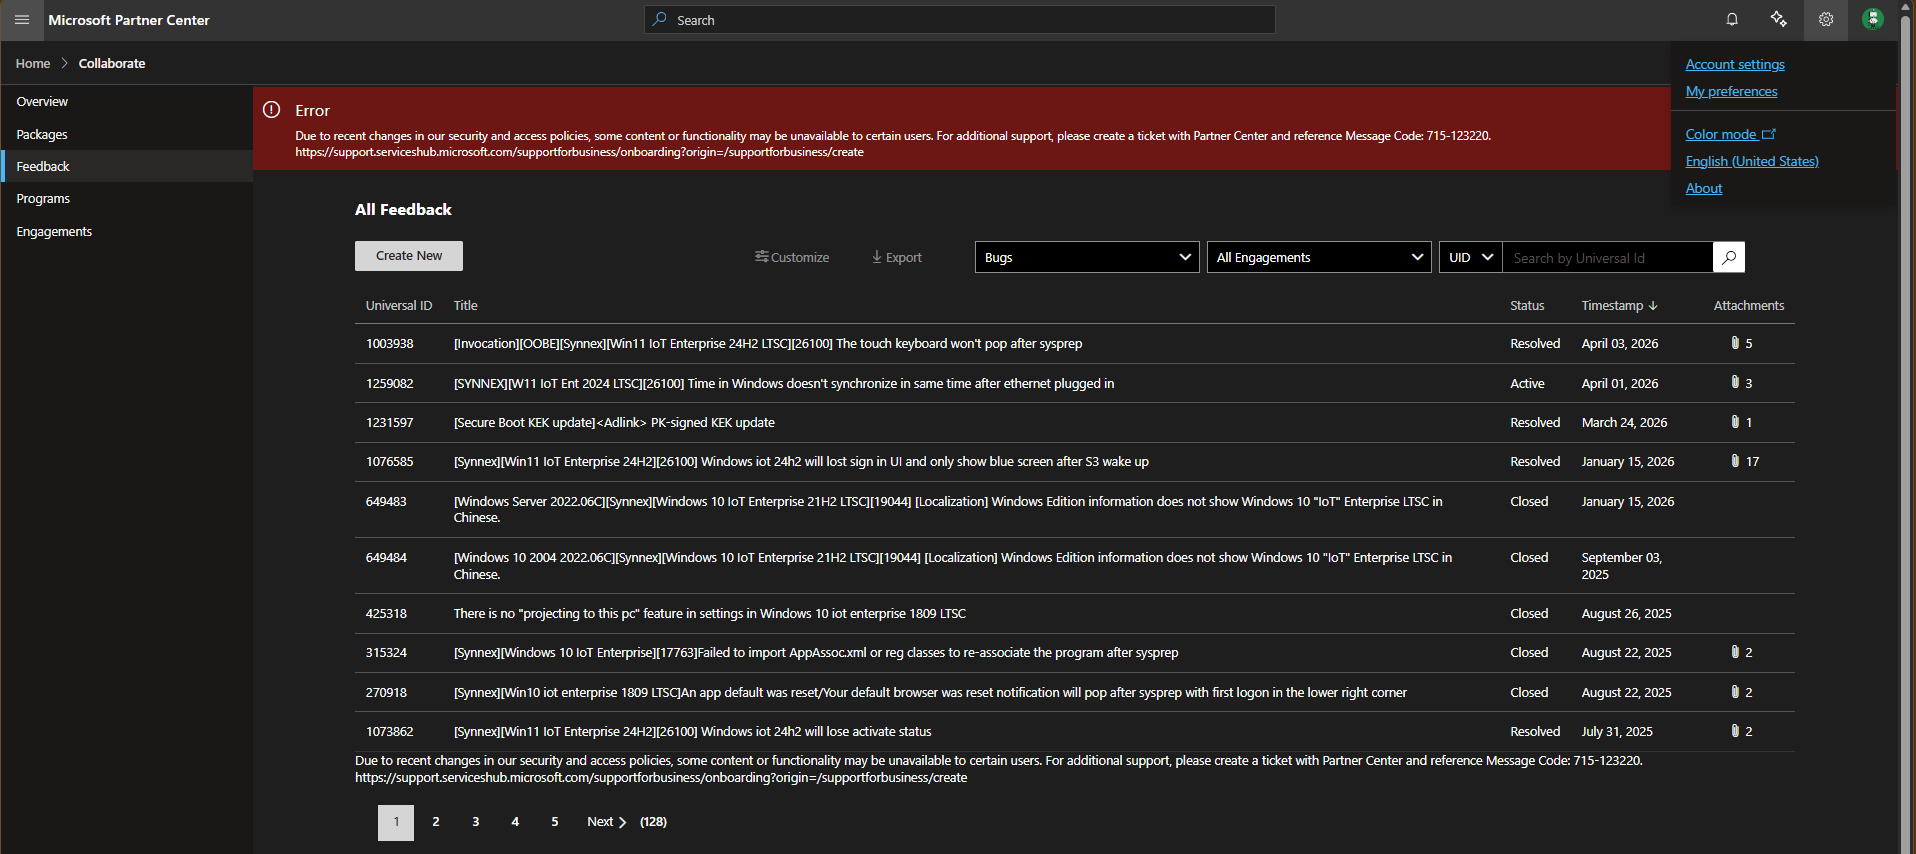The image size is (1916, 854).
Task: Open the UID search type dropdown
Action: 1471,257
